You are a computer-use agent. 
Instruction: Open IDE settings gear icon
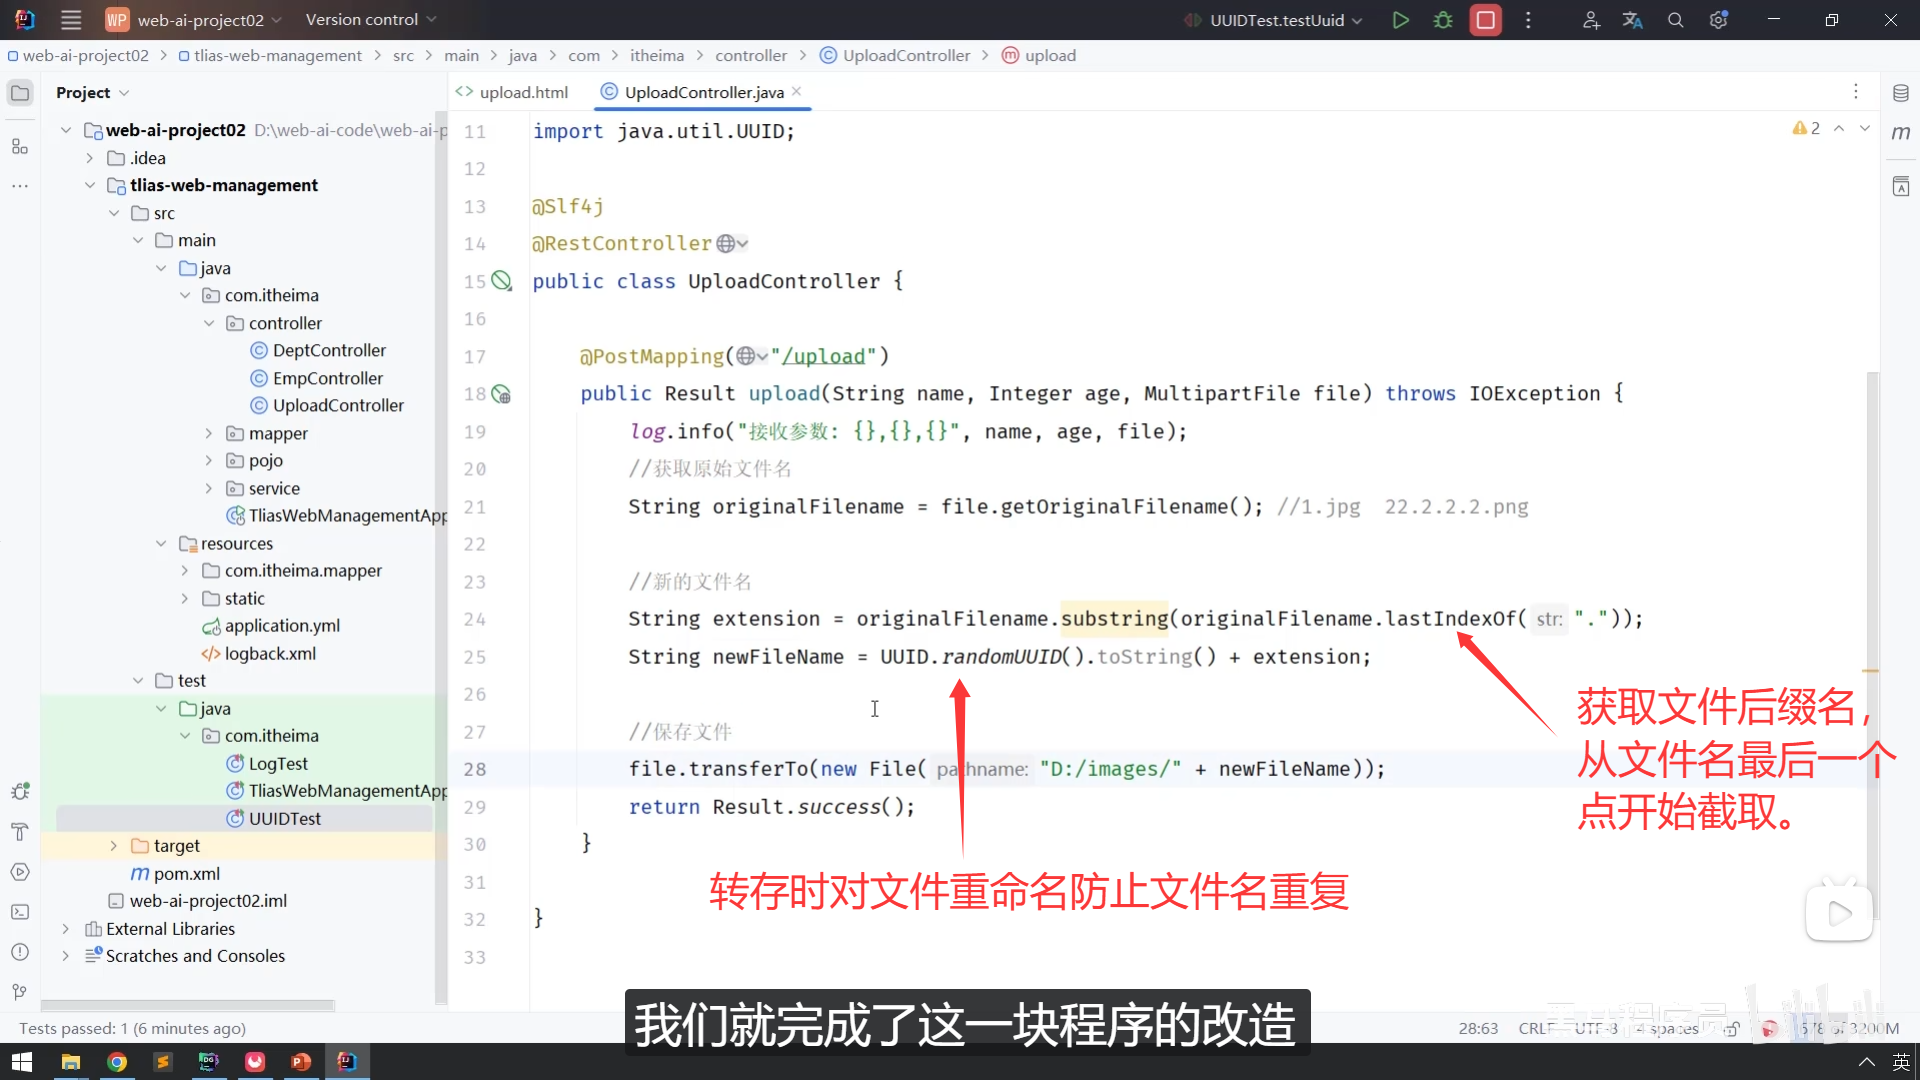[x=1718, y=20]
